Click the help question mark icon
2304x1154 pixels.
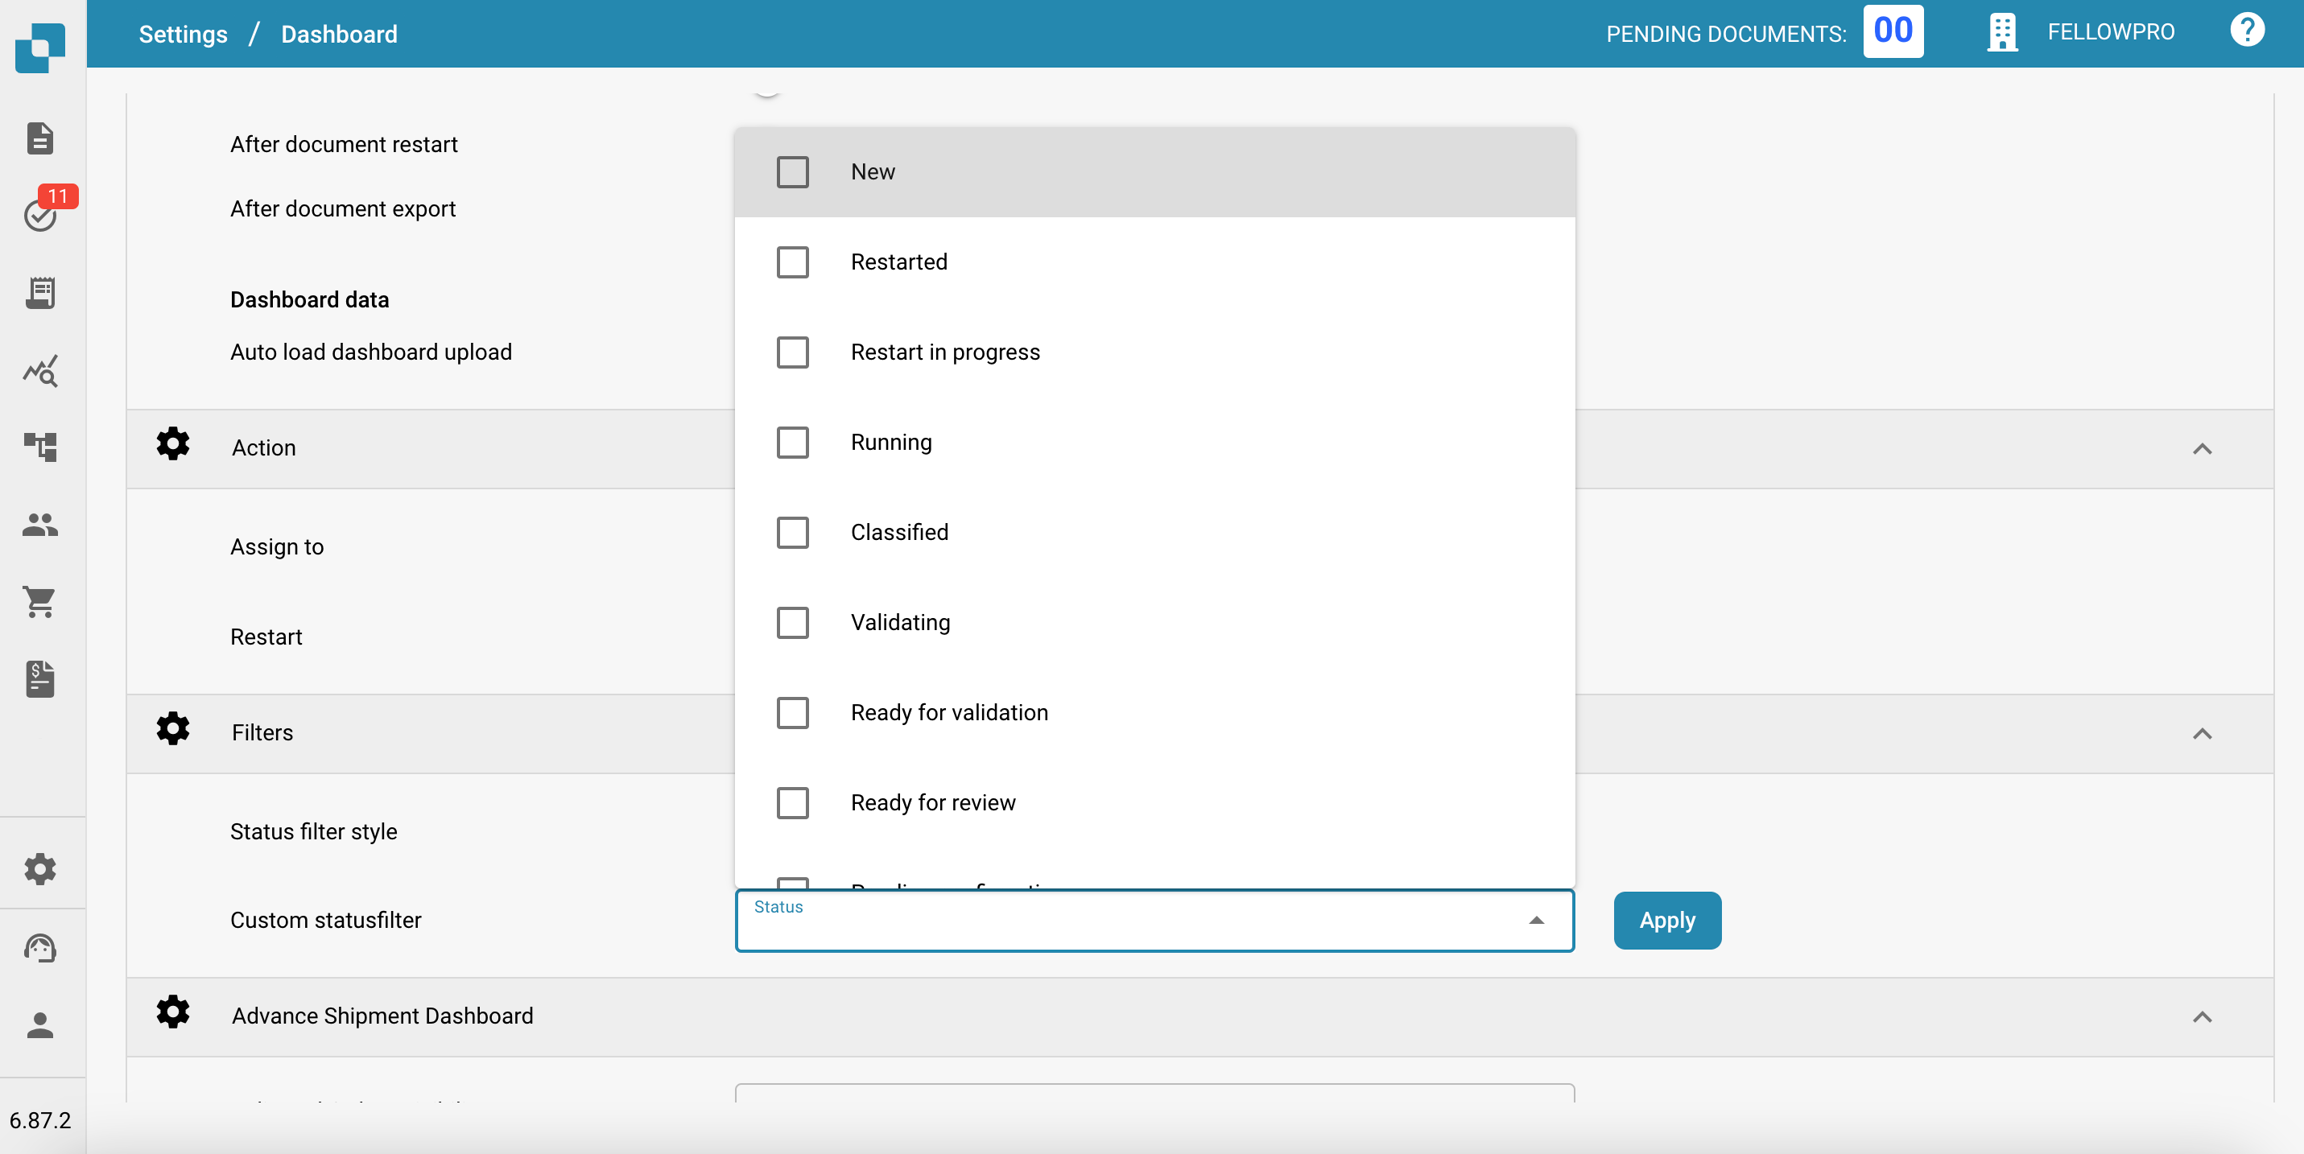(2246, 31)
